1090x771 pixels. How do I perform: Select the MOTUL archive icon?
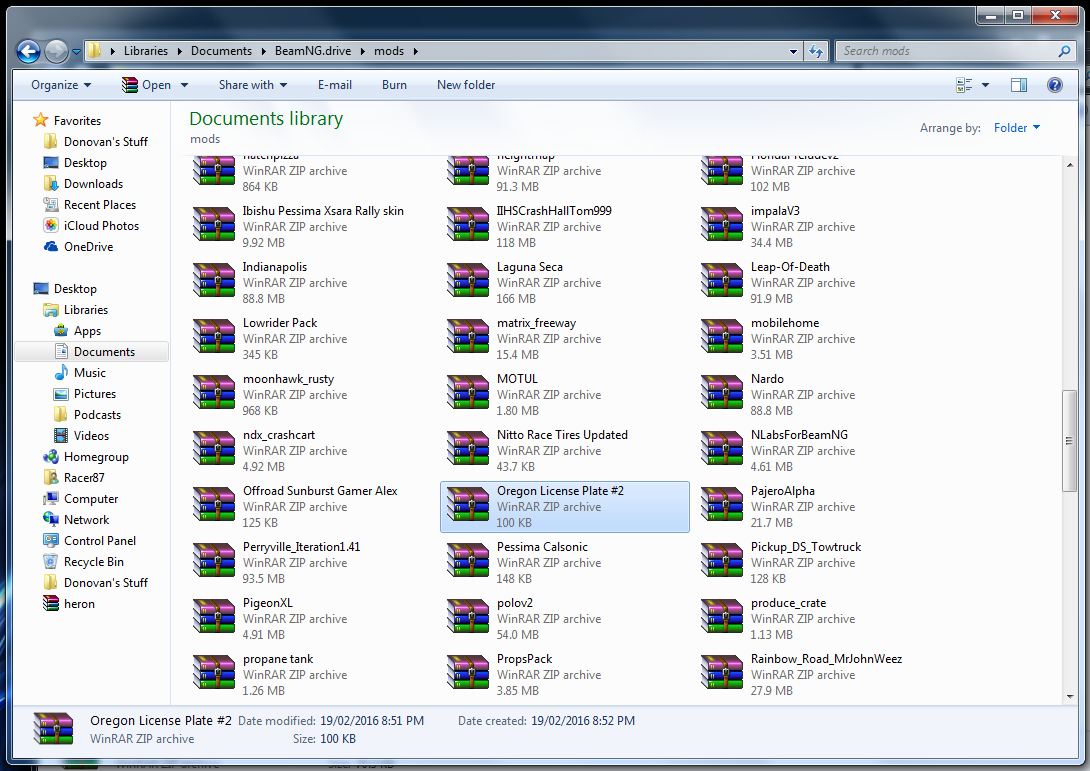click(x=468, y=392)
